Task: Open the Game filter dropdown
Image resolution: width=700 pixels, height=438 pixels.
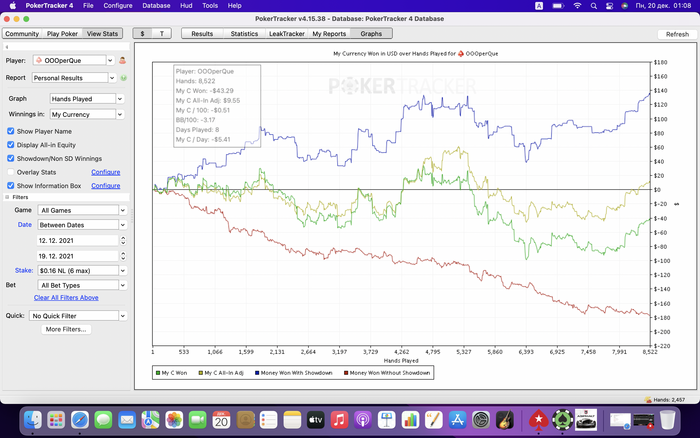Action: [83, 210]
